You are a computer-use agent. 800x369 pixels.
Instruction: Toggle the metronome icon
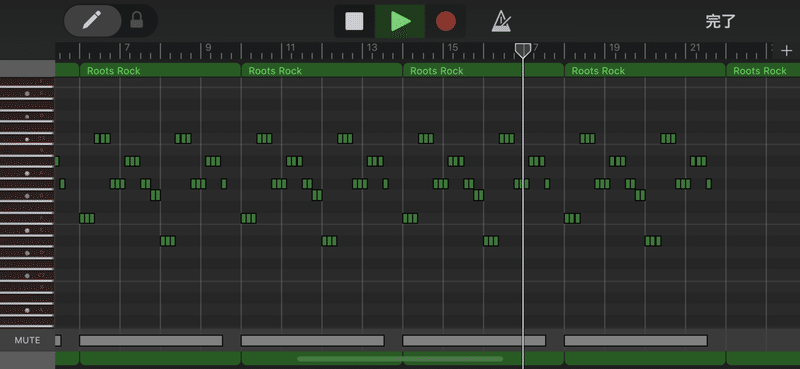[x=501, y=21]
